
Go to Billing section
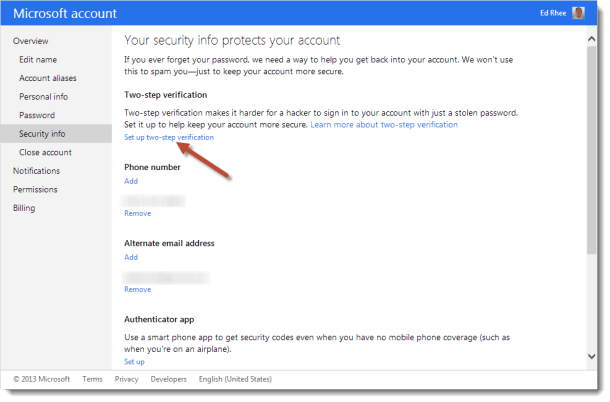click(x=24, y=208)
